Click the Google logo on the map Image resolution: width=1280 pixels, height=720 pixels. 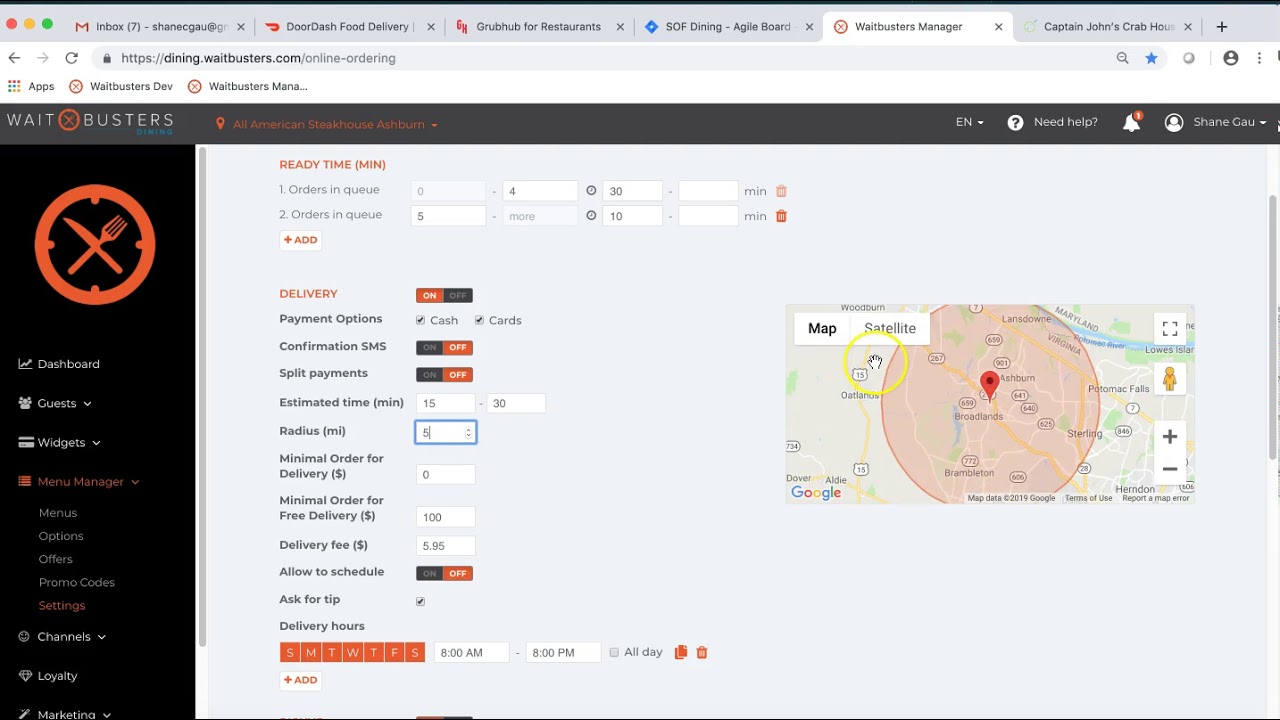click(x=816, y=493)
